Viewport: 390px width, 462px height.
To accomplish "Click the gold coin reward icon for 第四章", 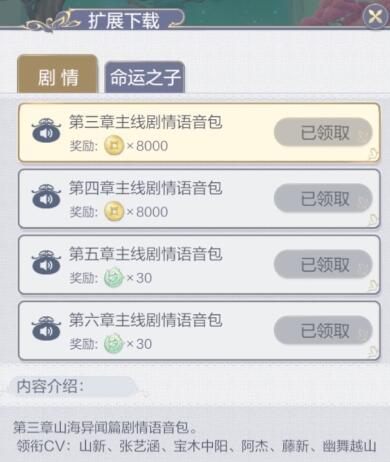I will click(114, 212).
